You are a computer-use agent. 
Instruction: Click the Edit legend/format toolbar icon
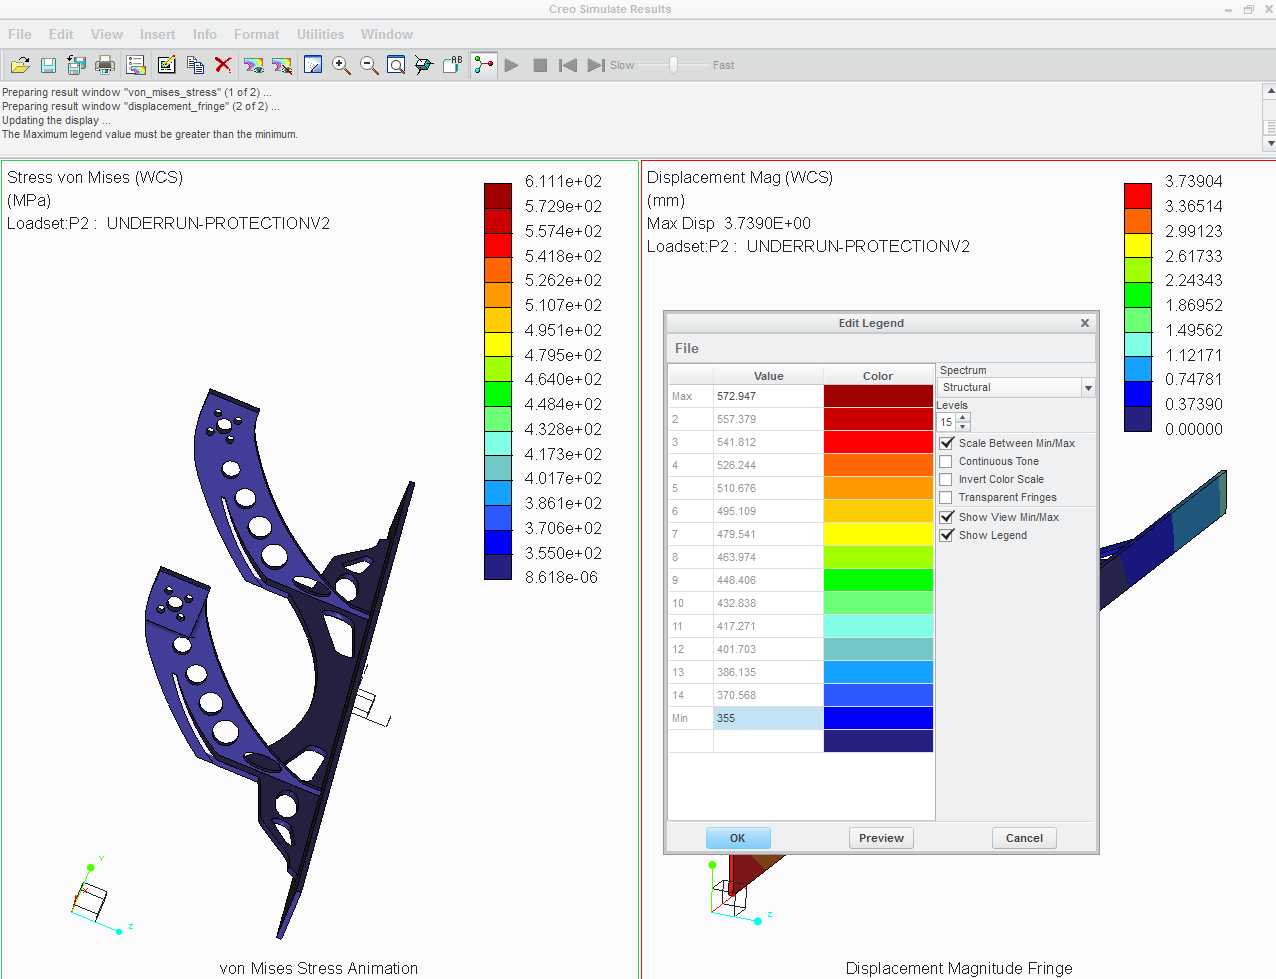tap(313, 65)
